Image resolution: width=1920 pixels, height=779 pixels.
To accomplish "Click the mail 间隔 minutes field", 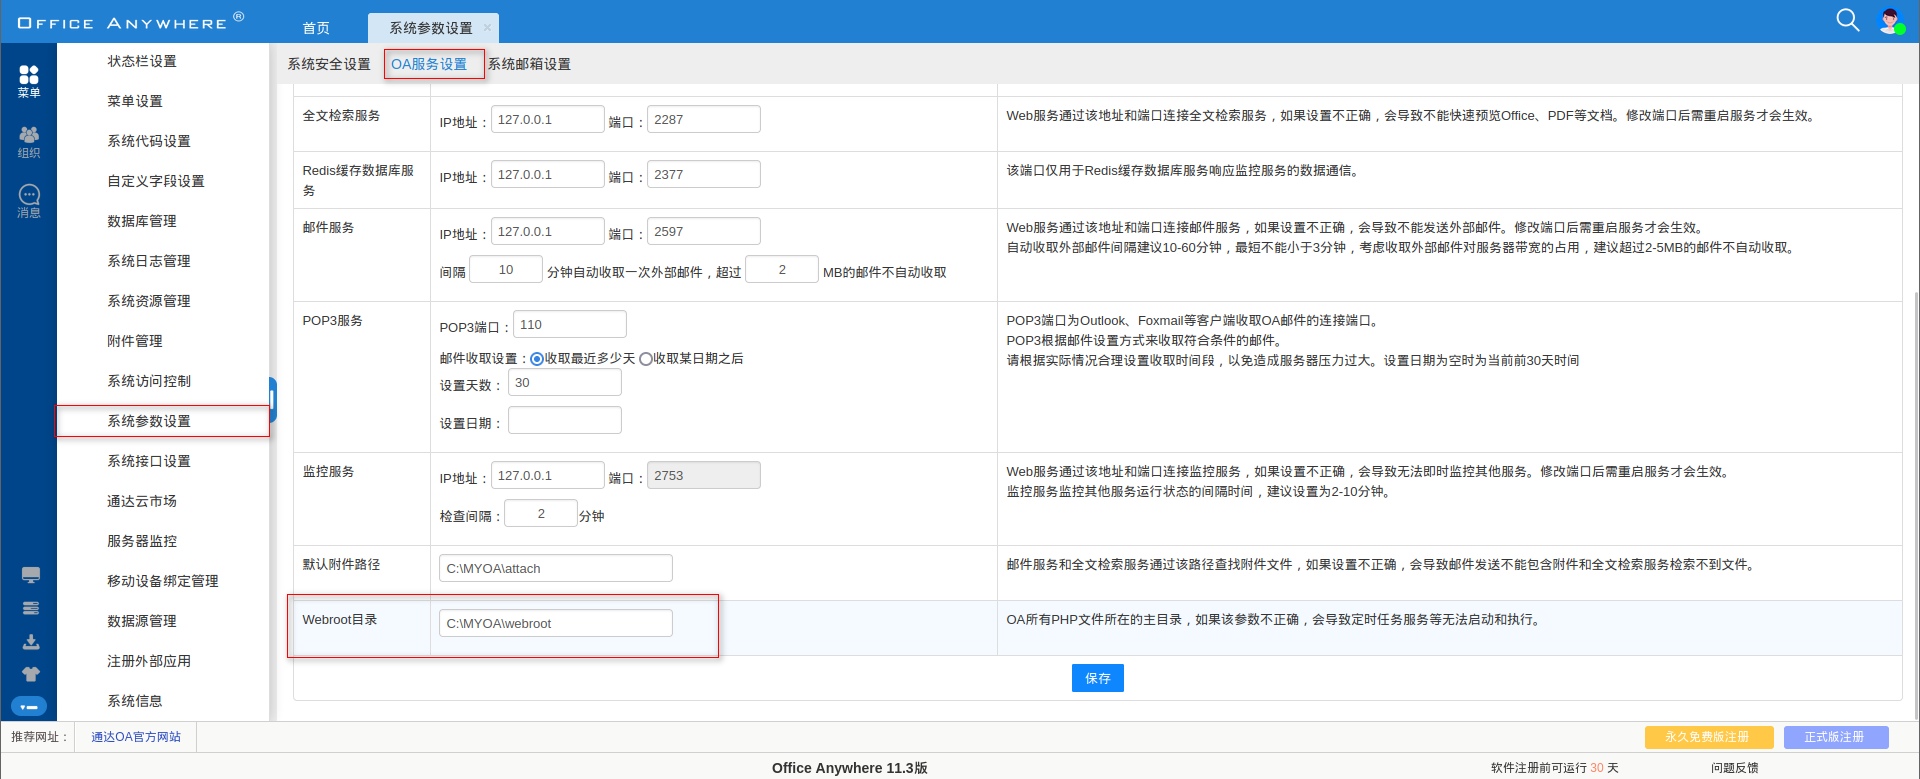I will [506, 269].
